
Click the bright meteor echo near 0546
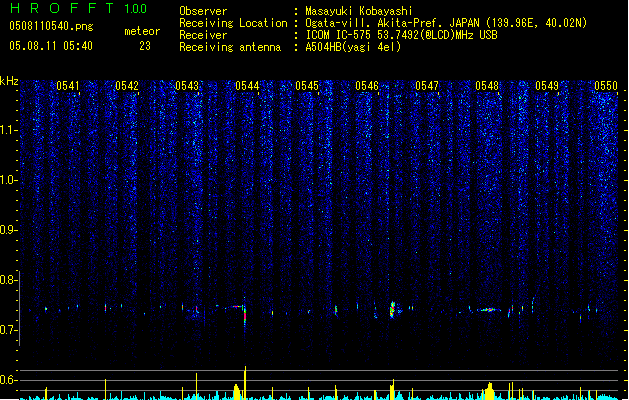click(393, 310)
